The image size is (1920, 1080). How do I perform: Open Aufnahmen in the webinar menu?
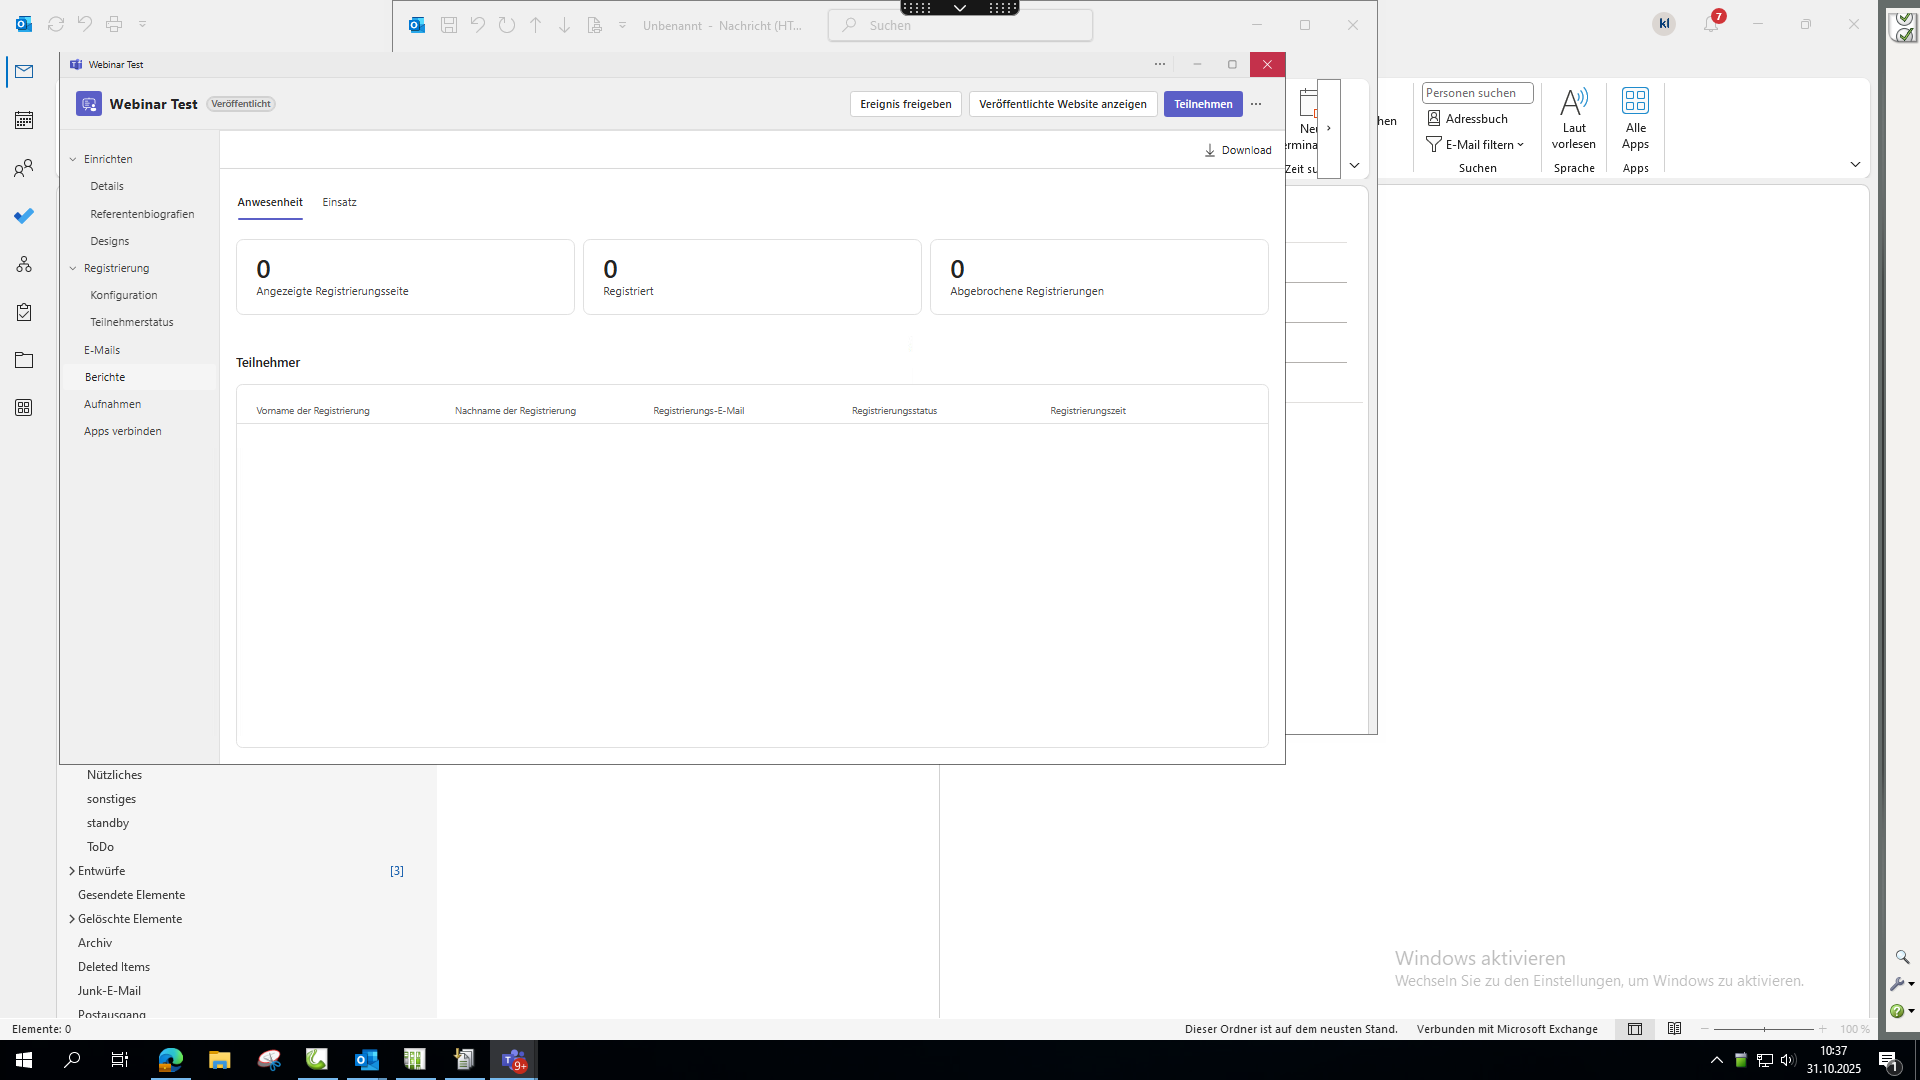pos(112,404)
